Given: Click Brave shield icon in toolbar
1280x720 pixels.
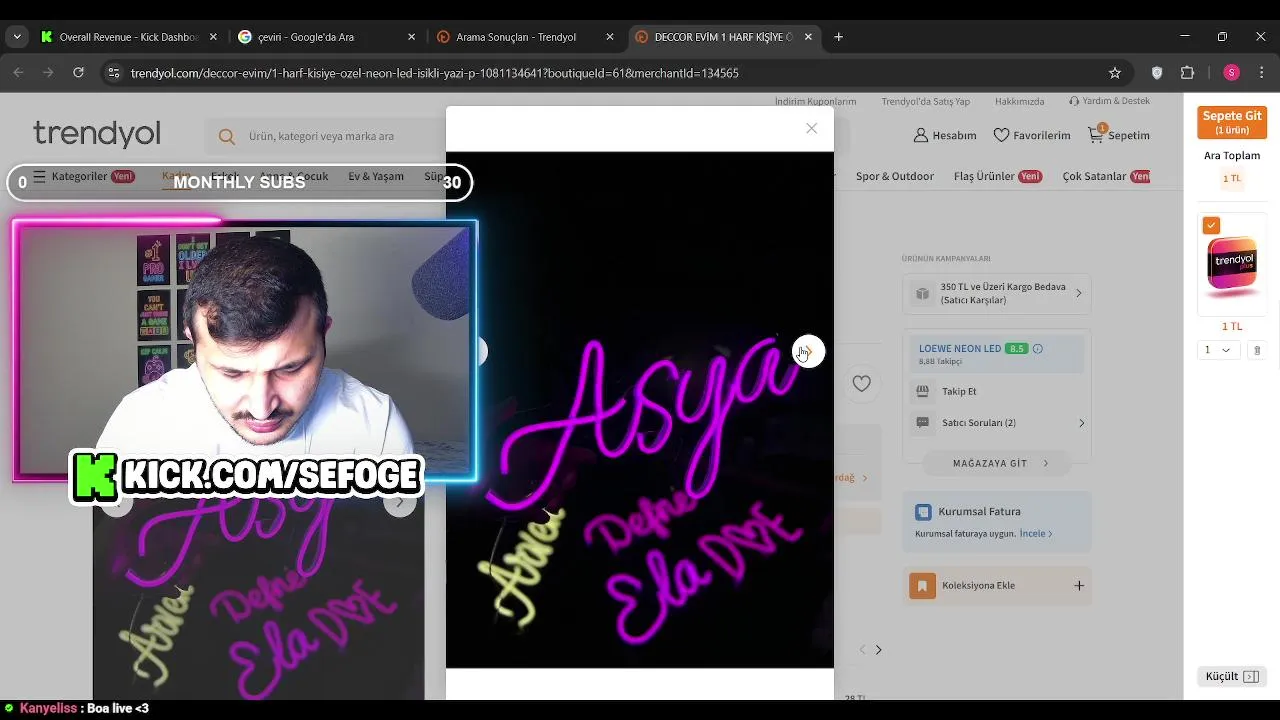Looking at the screenshot, I should click(1157, 73).
